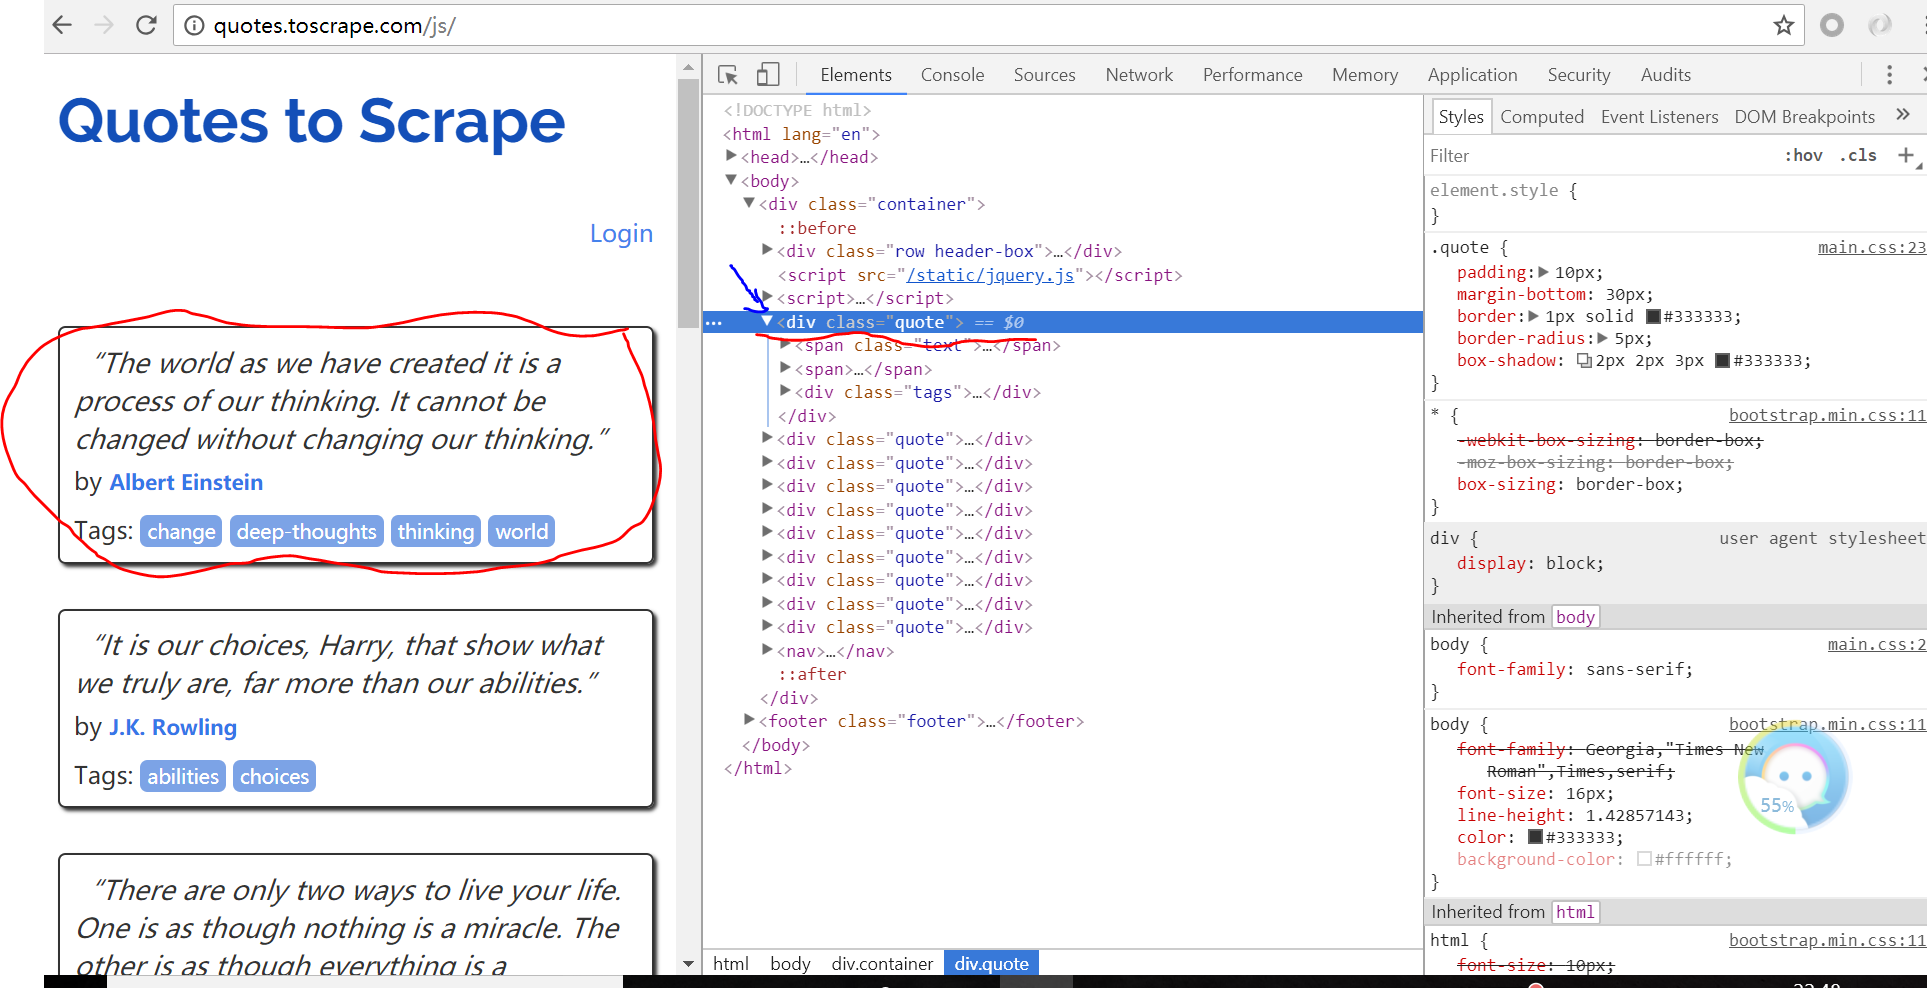Open the DevTools three-dot customize menu

pos(1889,75)
